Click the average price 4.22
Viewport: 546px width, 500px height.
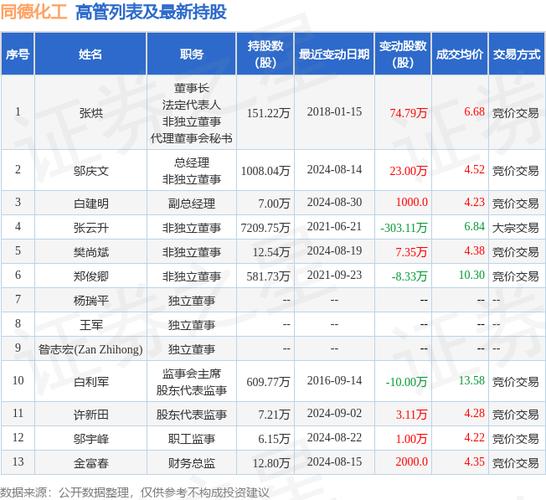474,437
